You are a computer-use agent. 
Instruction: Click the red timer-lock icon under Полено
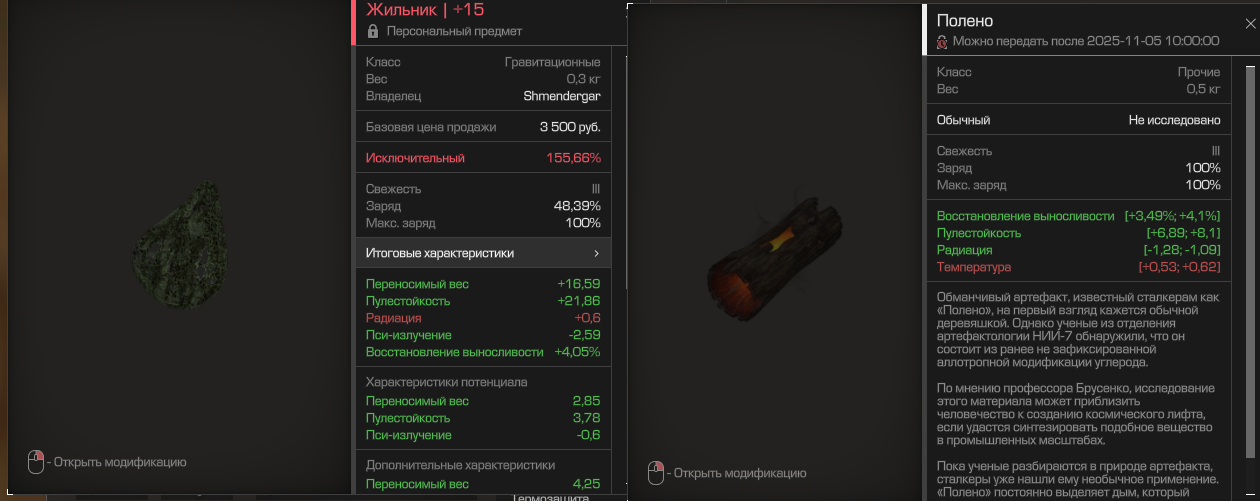point(941,42)
